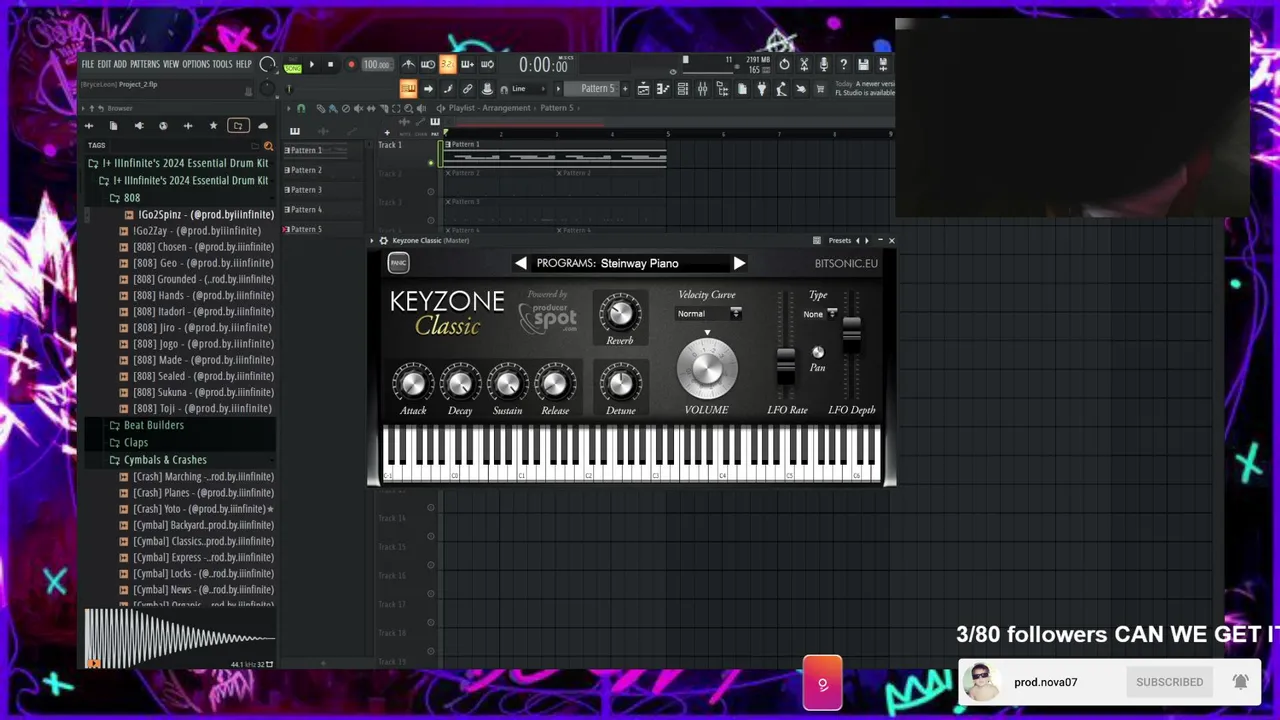This screenshot has width=1280, height=720.
Task: Click the playlist zoom tool icon
Action: click(x=408, y=108)
